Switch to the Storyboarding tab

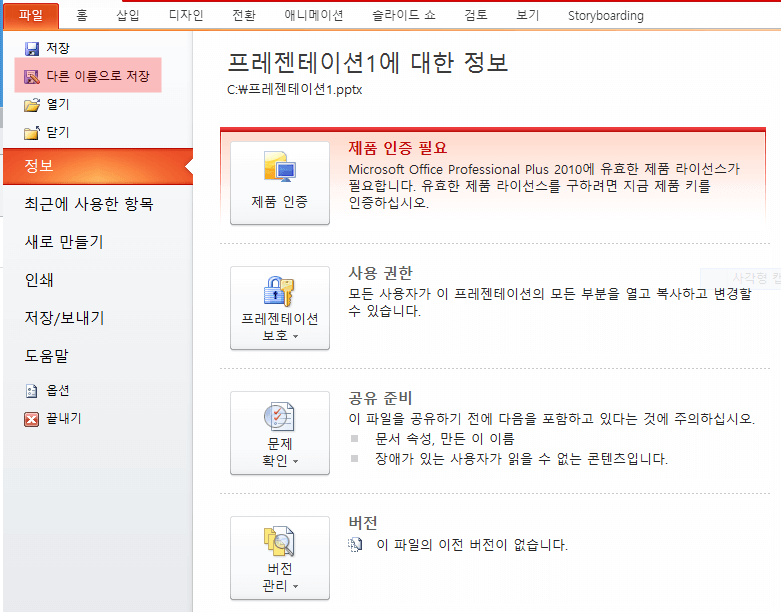pyautogui.click(x=606, y=15)
